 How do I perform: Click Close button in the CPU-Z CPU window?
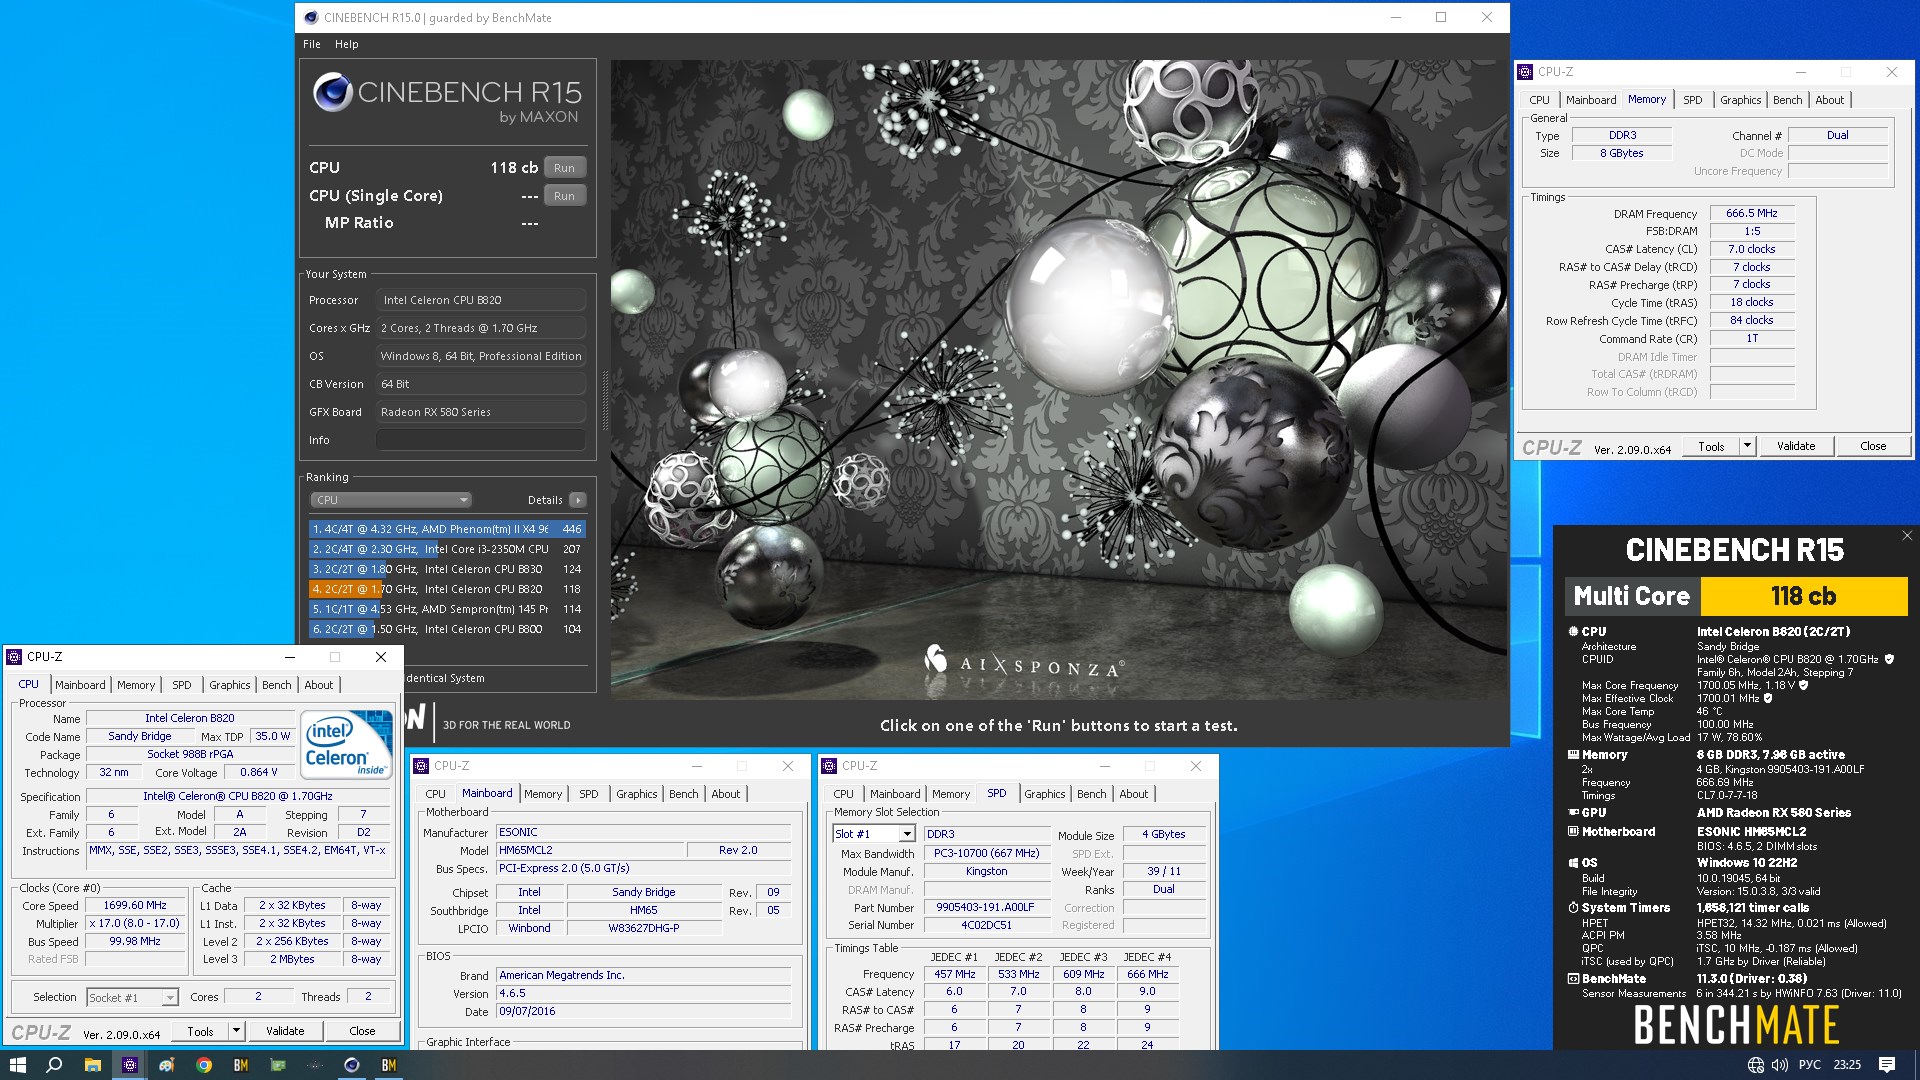coord(362,1031)
